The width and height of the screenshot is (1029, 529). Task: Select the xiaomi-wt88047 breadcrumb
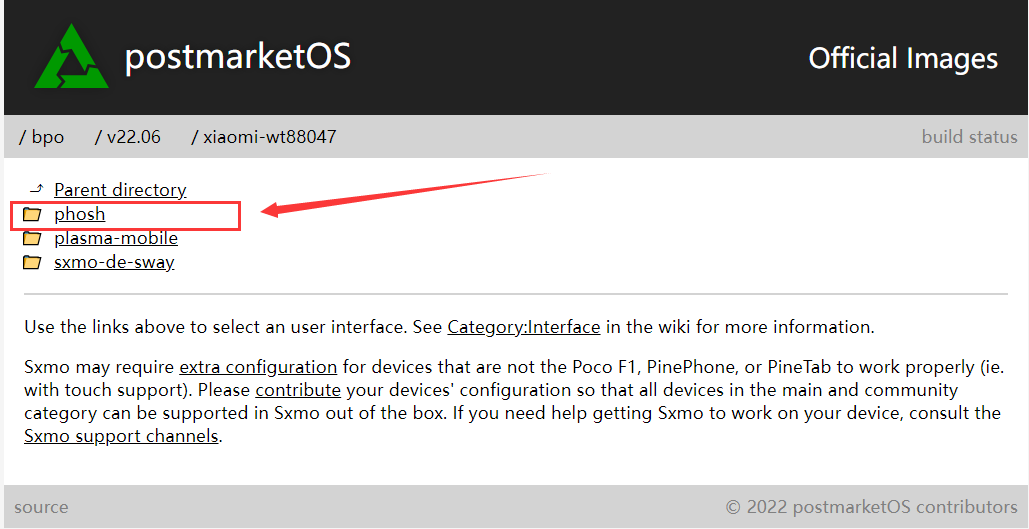click(269, 137)
